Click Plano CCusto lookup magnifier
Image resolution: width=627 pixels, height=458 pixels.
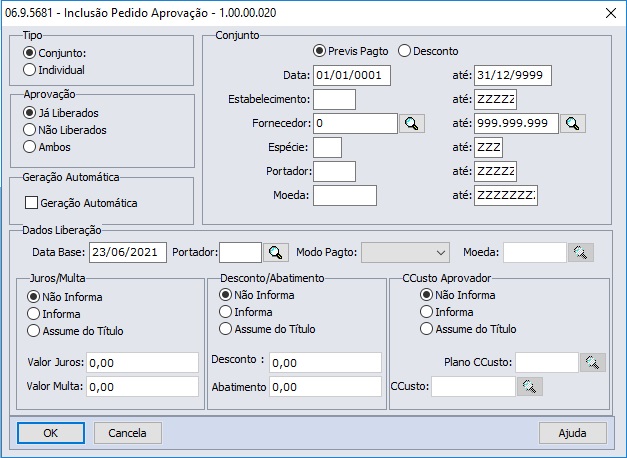pos(593,362)
